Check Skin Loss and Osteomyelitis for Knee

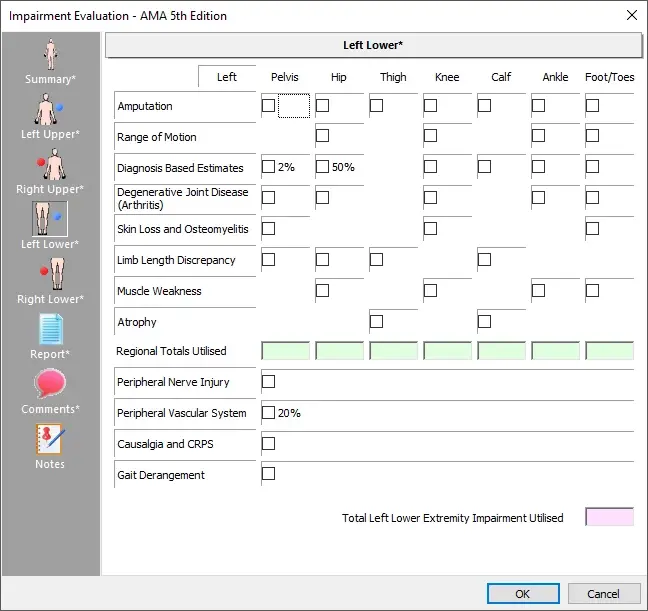pyautogui.click(x=430, y=229)
